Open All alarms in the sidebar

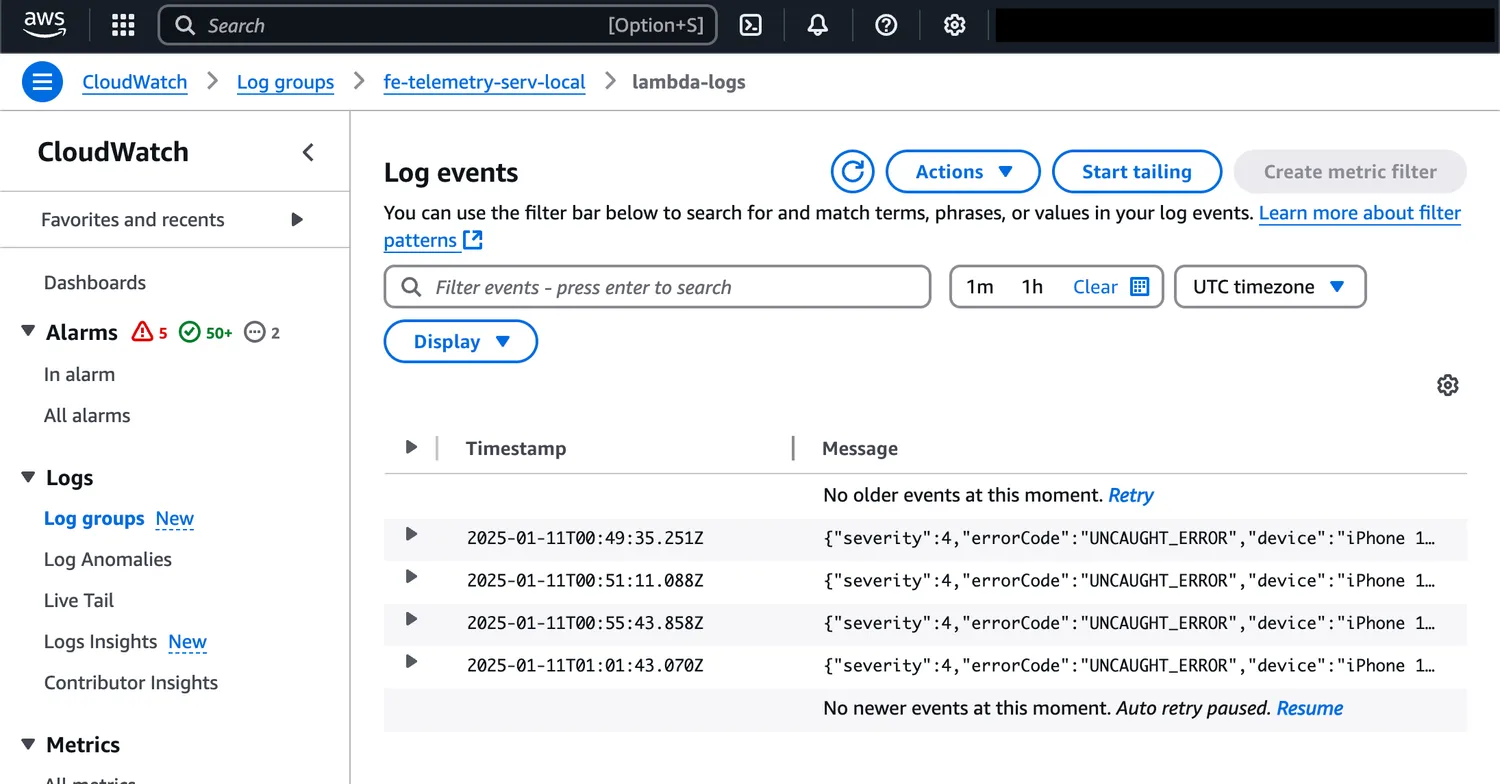87,415
